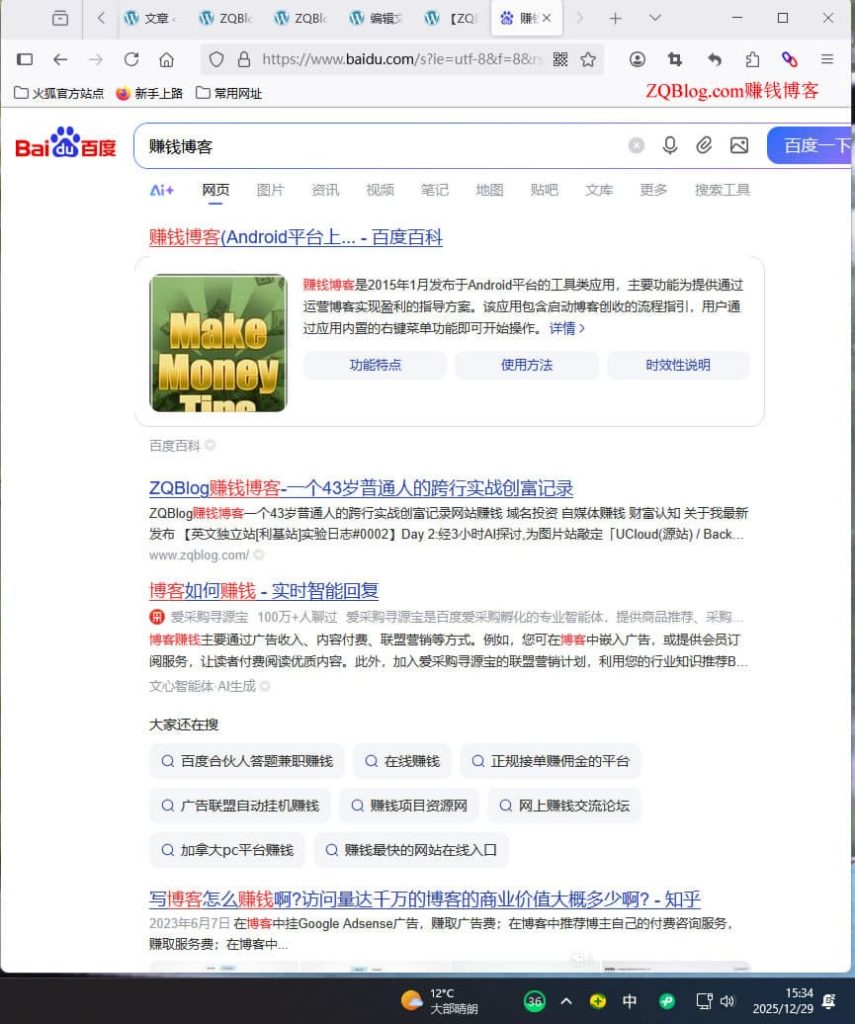Viewport: 855px width, 1024px height.
Task: Click the browser address bar URL
Action: click(x=402, y=59)
